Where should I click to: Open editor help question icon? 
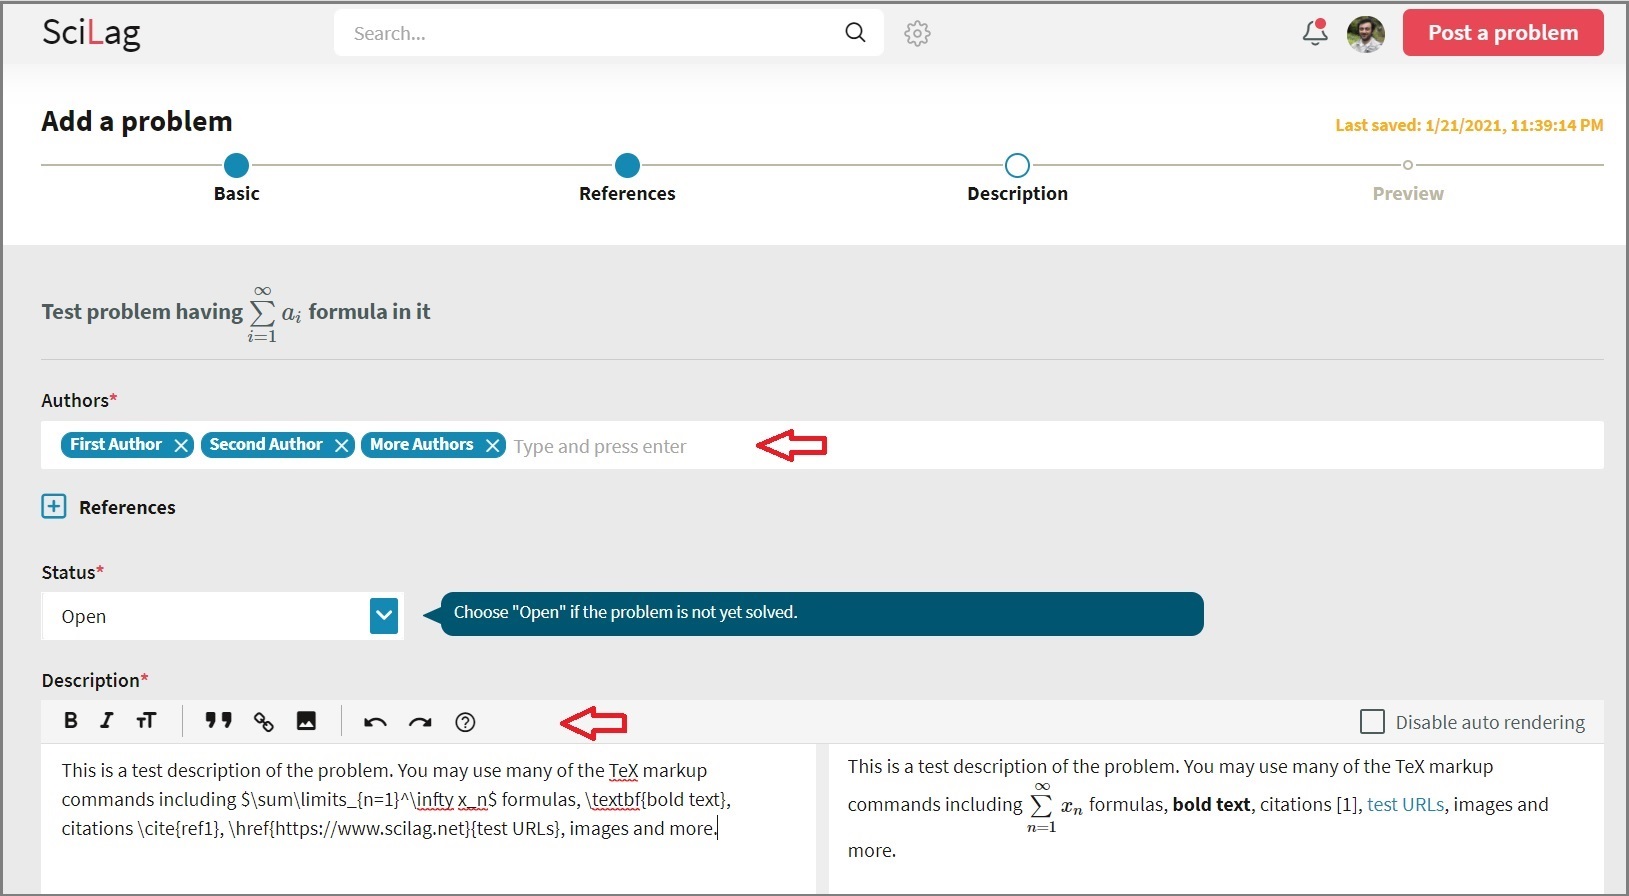click(465, 722)
